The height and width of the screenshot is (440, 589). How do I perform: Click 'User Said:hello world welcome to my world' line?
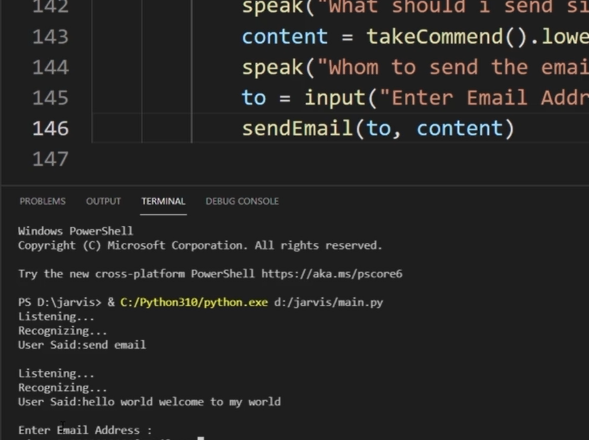[x=150, y=402]
